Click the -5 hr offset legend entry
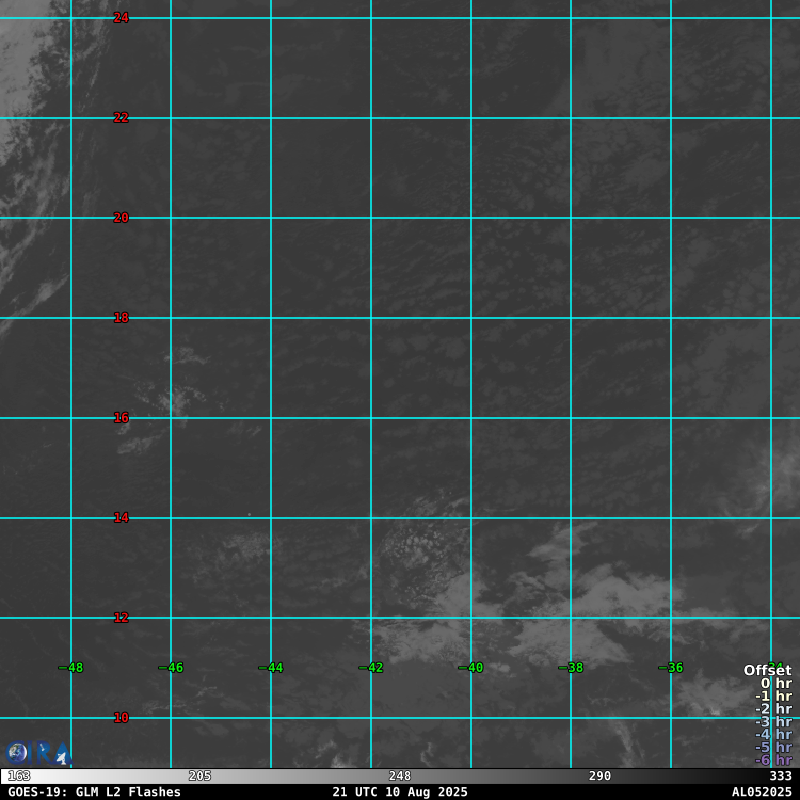Image resolution: width=800 pixels, height=800 pixels. 773,747
